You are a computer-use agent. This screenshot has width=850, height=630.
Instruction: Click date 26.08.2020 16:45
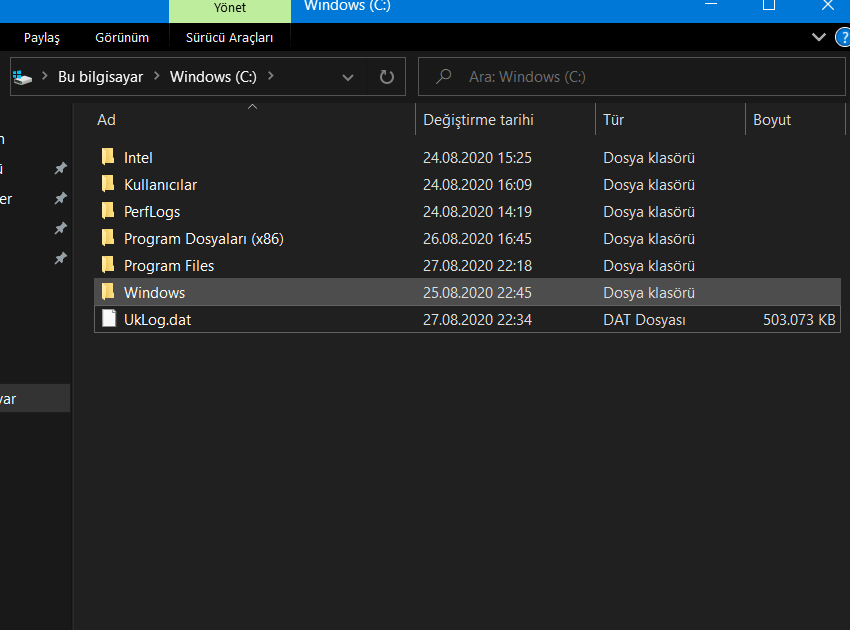point(477,239)
